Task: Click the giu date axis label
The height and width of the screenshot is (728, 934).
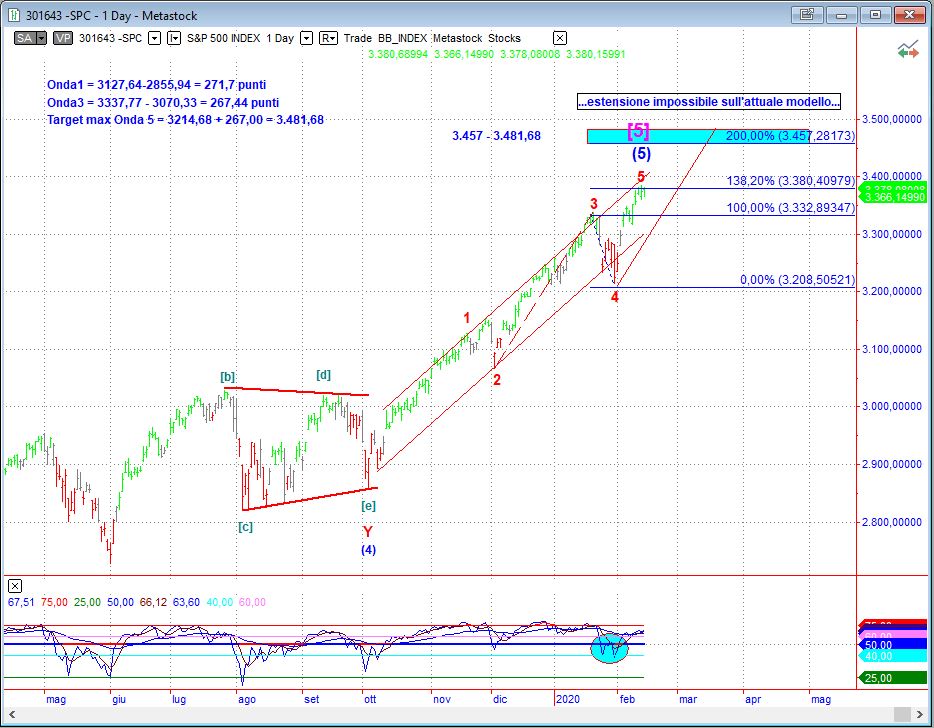Action: pos(119,699)
